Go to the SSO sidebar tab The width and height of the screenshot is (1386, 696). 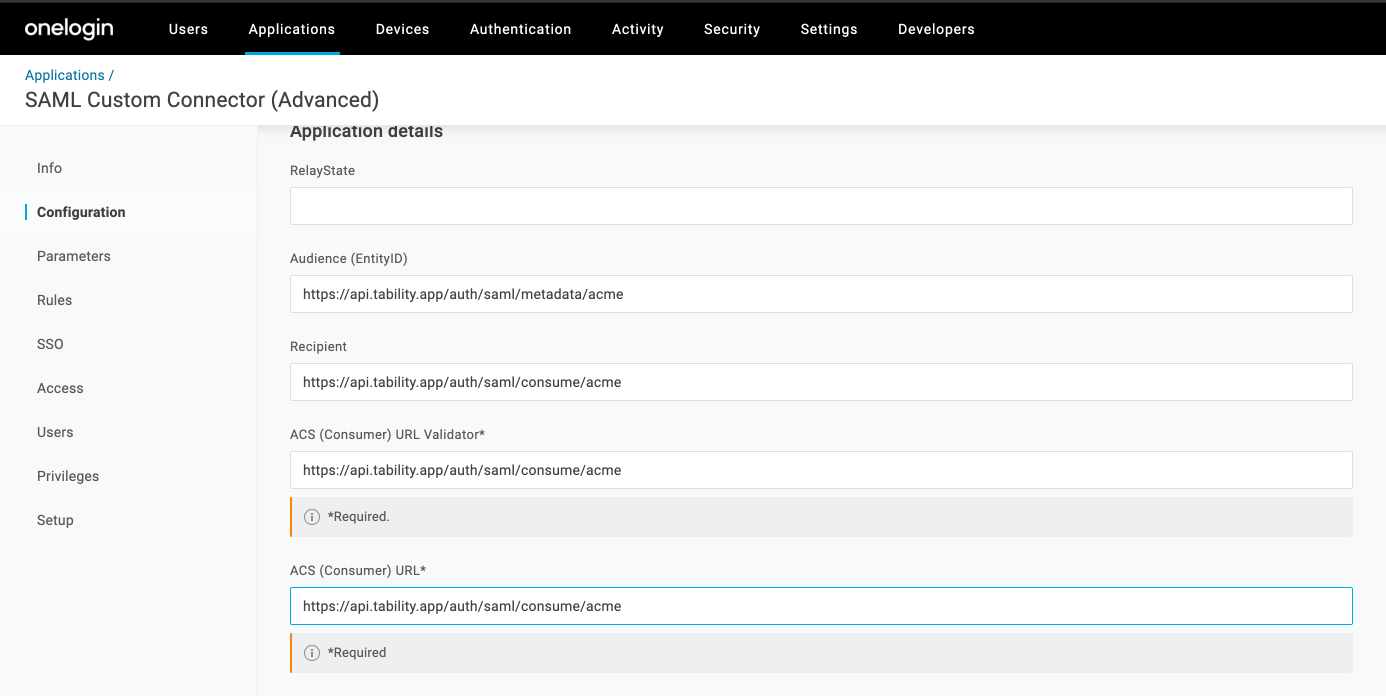[x=50, y=344]
